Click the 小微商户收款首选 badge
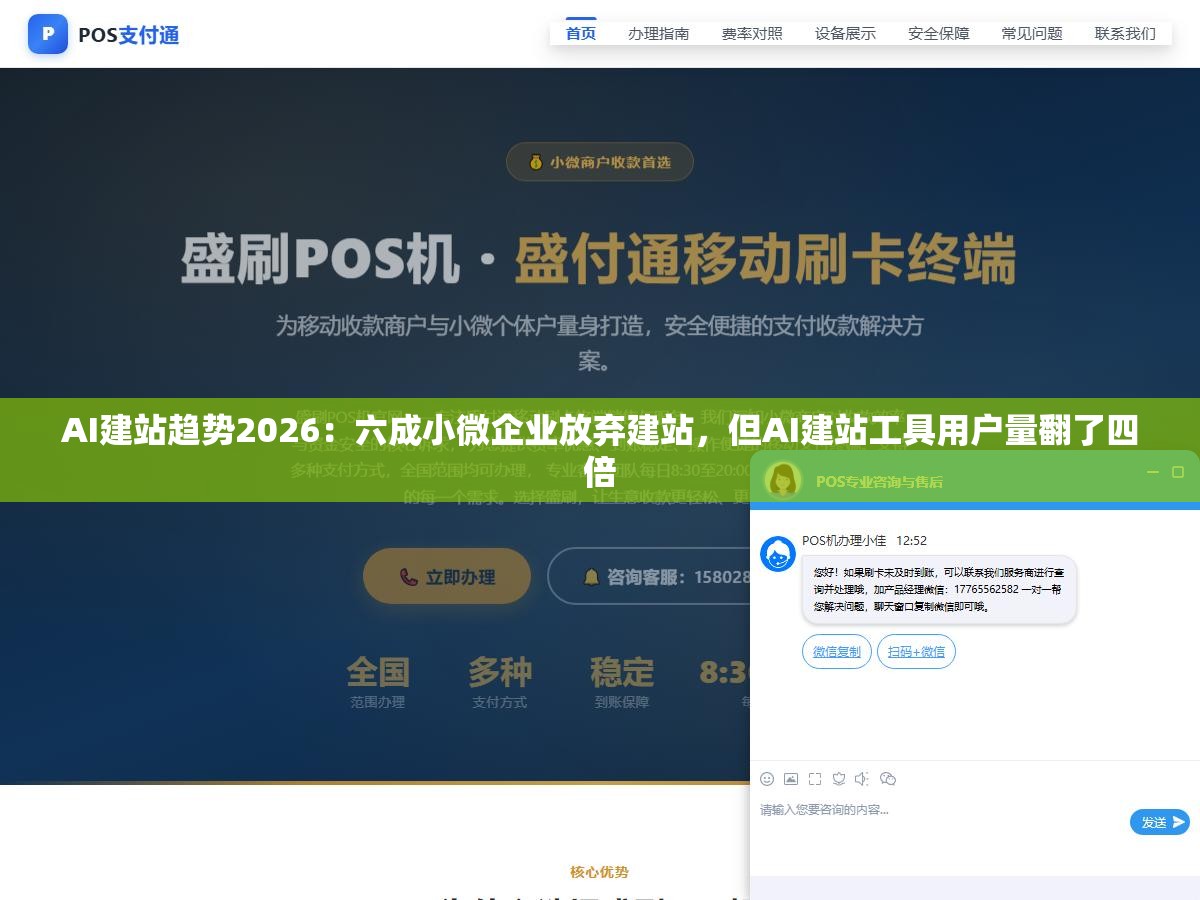This screenshot has height=900, width=1200. pos(600,162)
